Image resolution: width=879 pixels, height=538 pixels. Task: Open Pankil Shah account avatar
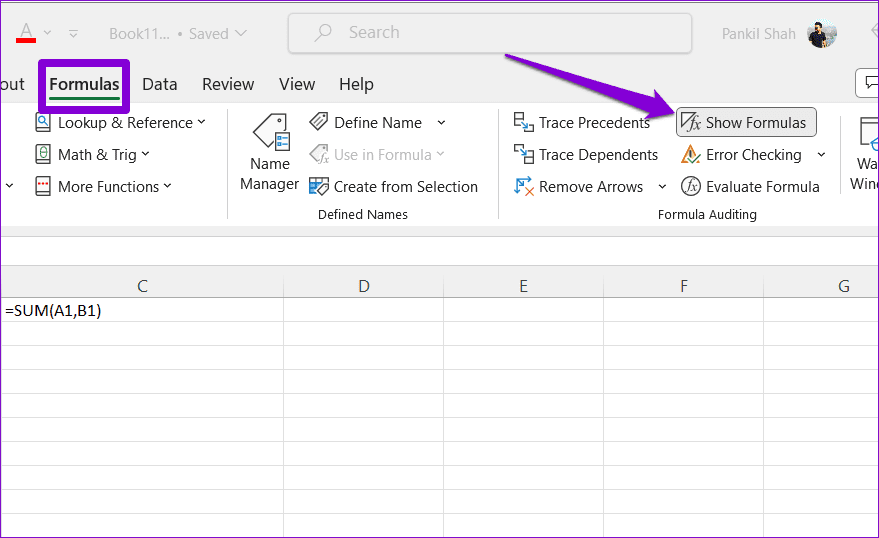(x=822, y=34)
